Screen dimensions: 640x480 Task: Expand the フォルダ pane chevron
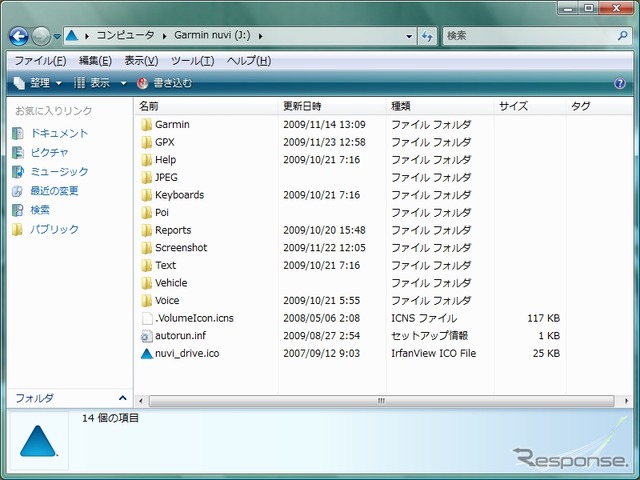(122, 398)
